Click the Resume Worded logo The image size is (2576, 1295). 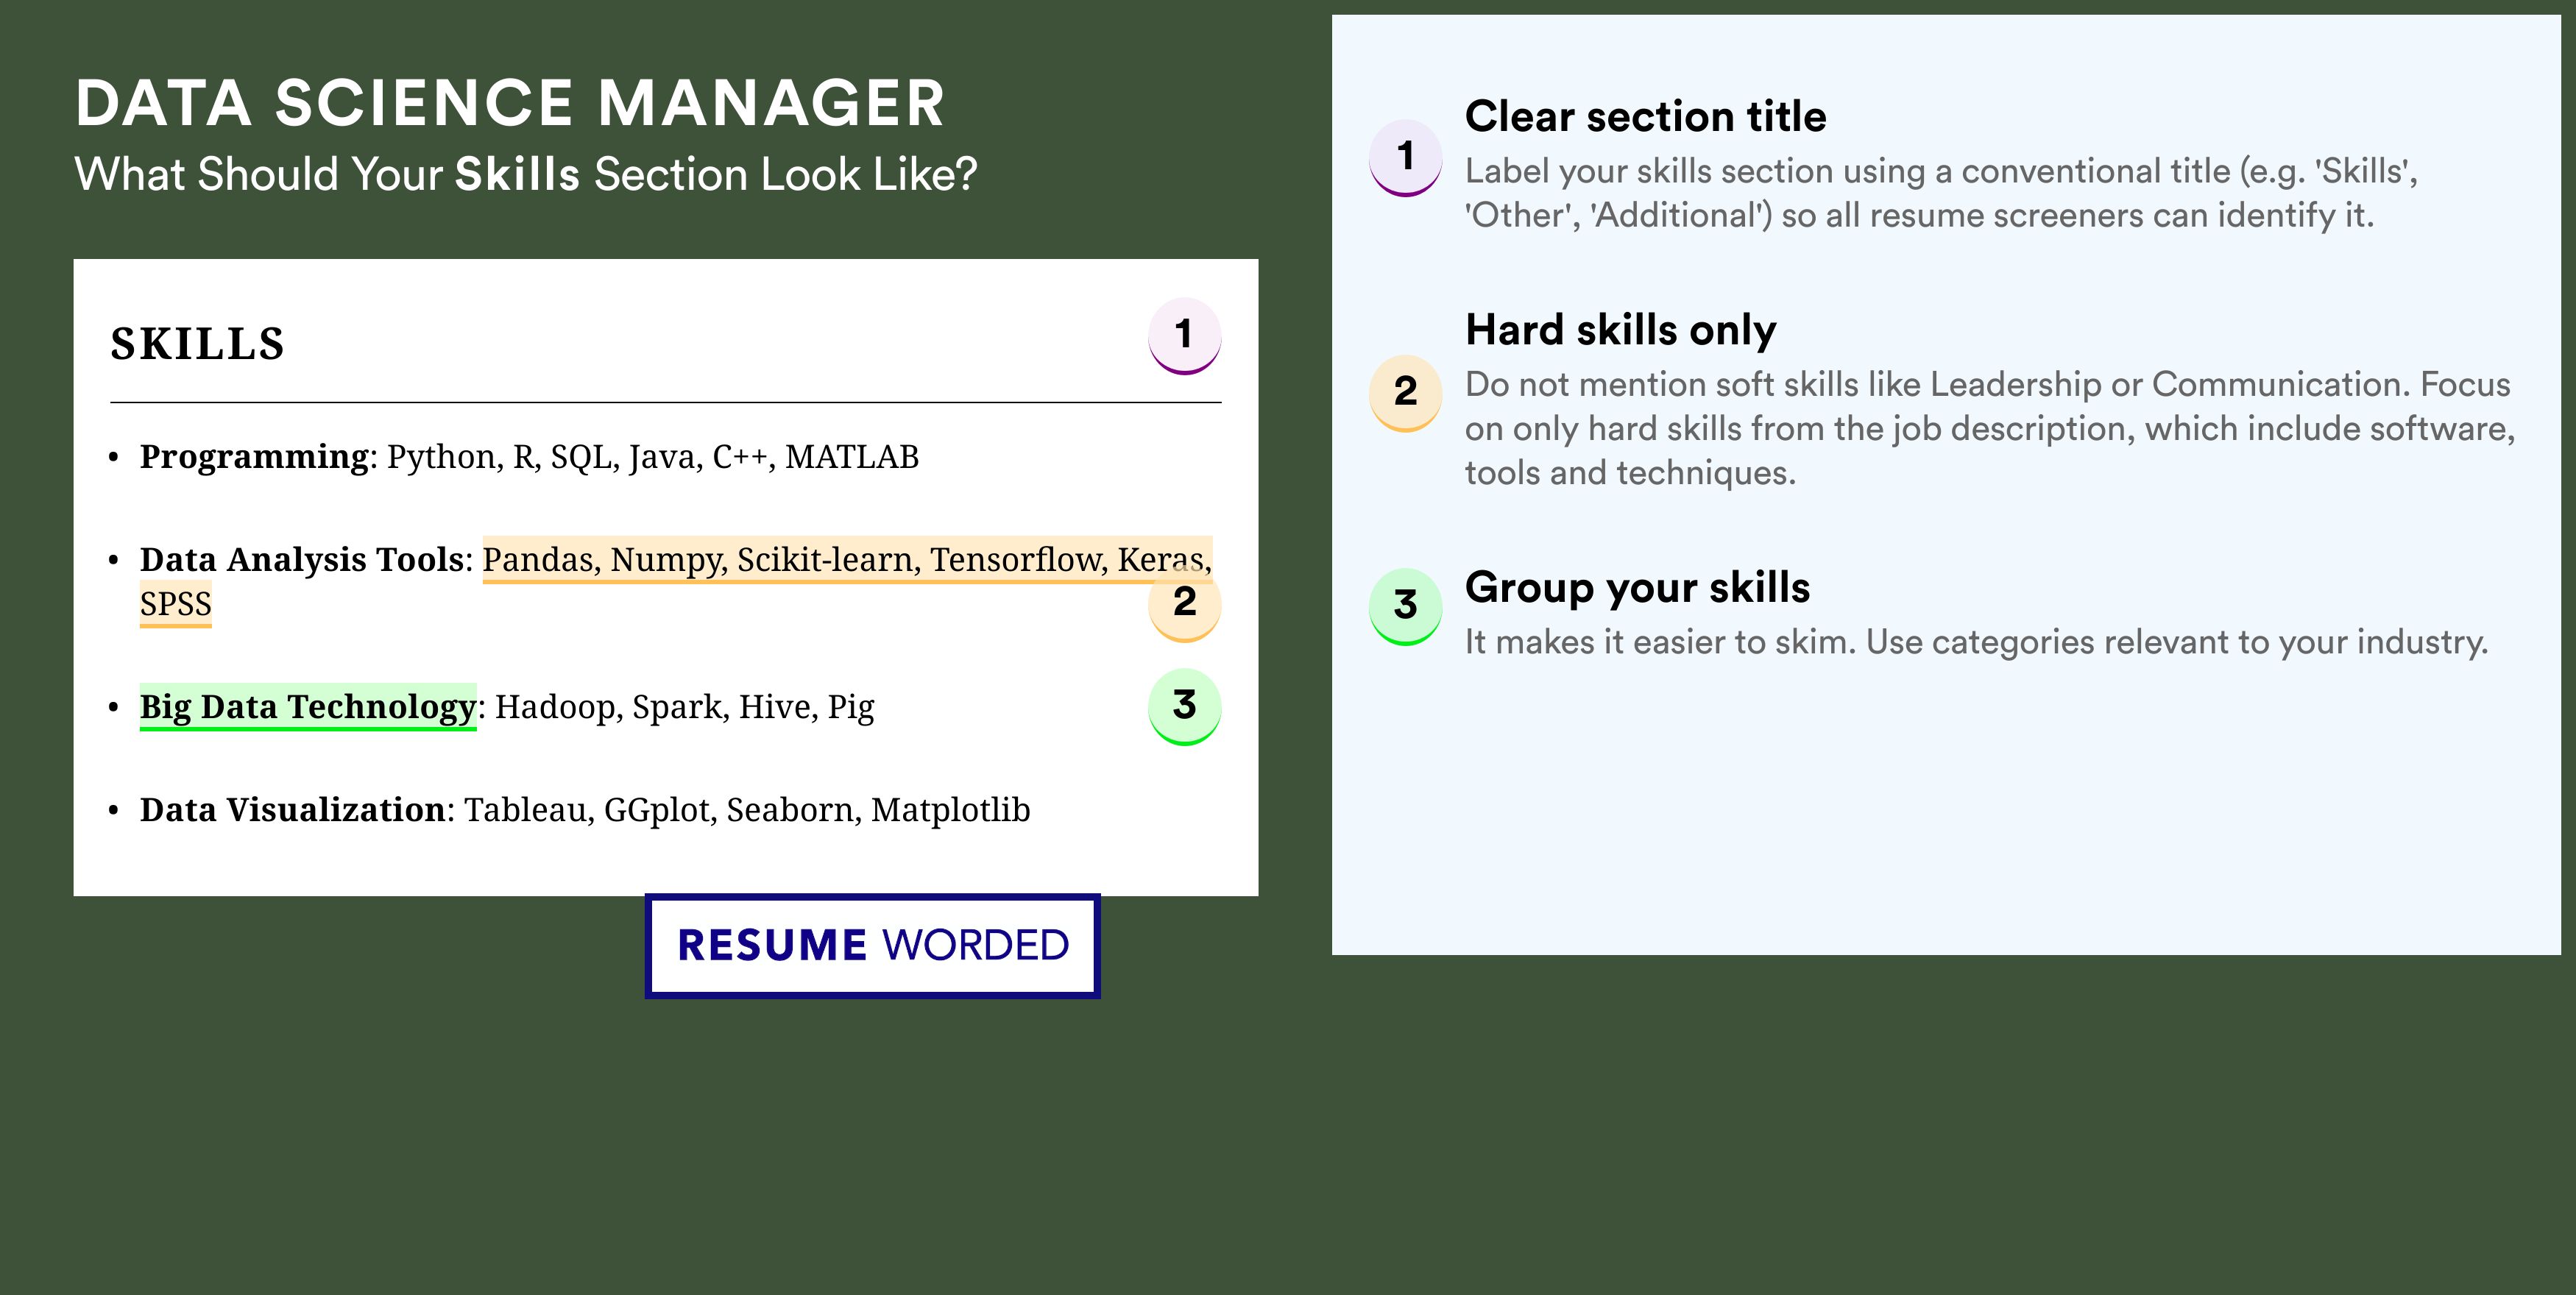[x=872, y=946]
